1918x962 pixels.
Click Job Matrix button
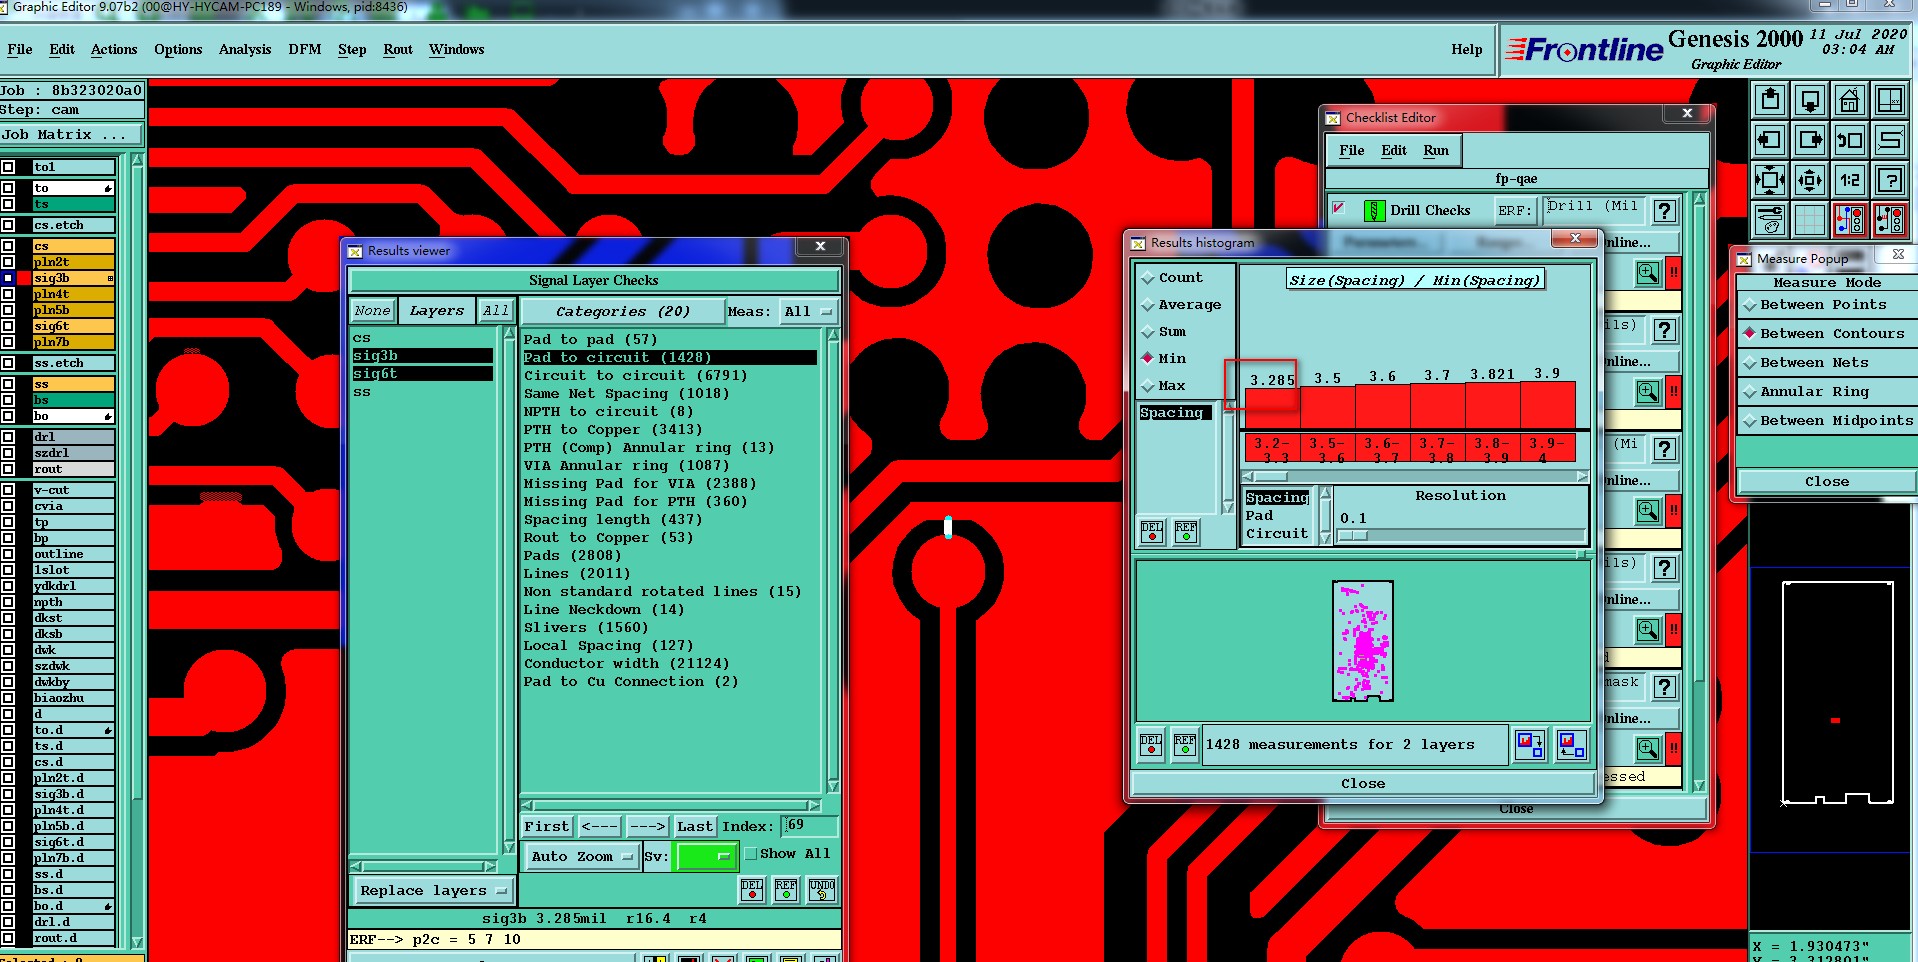(72, 135)
